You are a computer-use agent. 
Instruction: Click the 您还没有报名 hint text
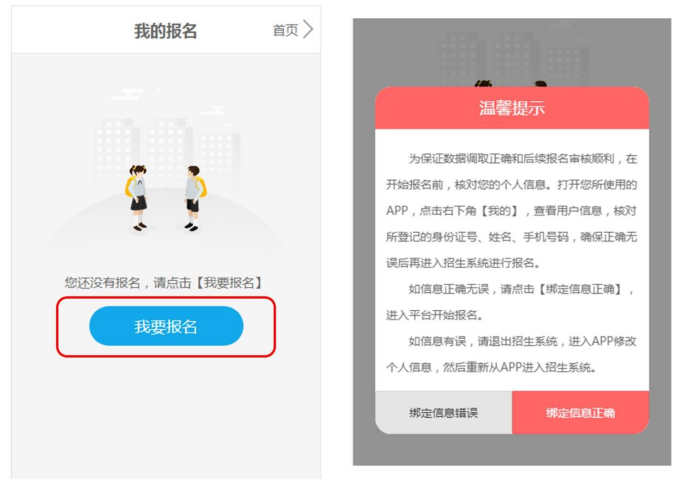click(164, 282)
